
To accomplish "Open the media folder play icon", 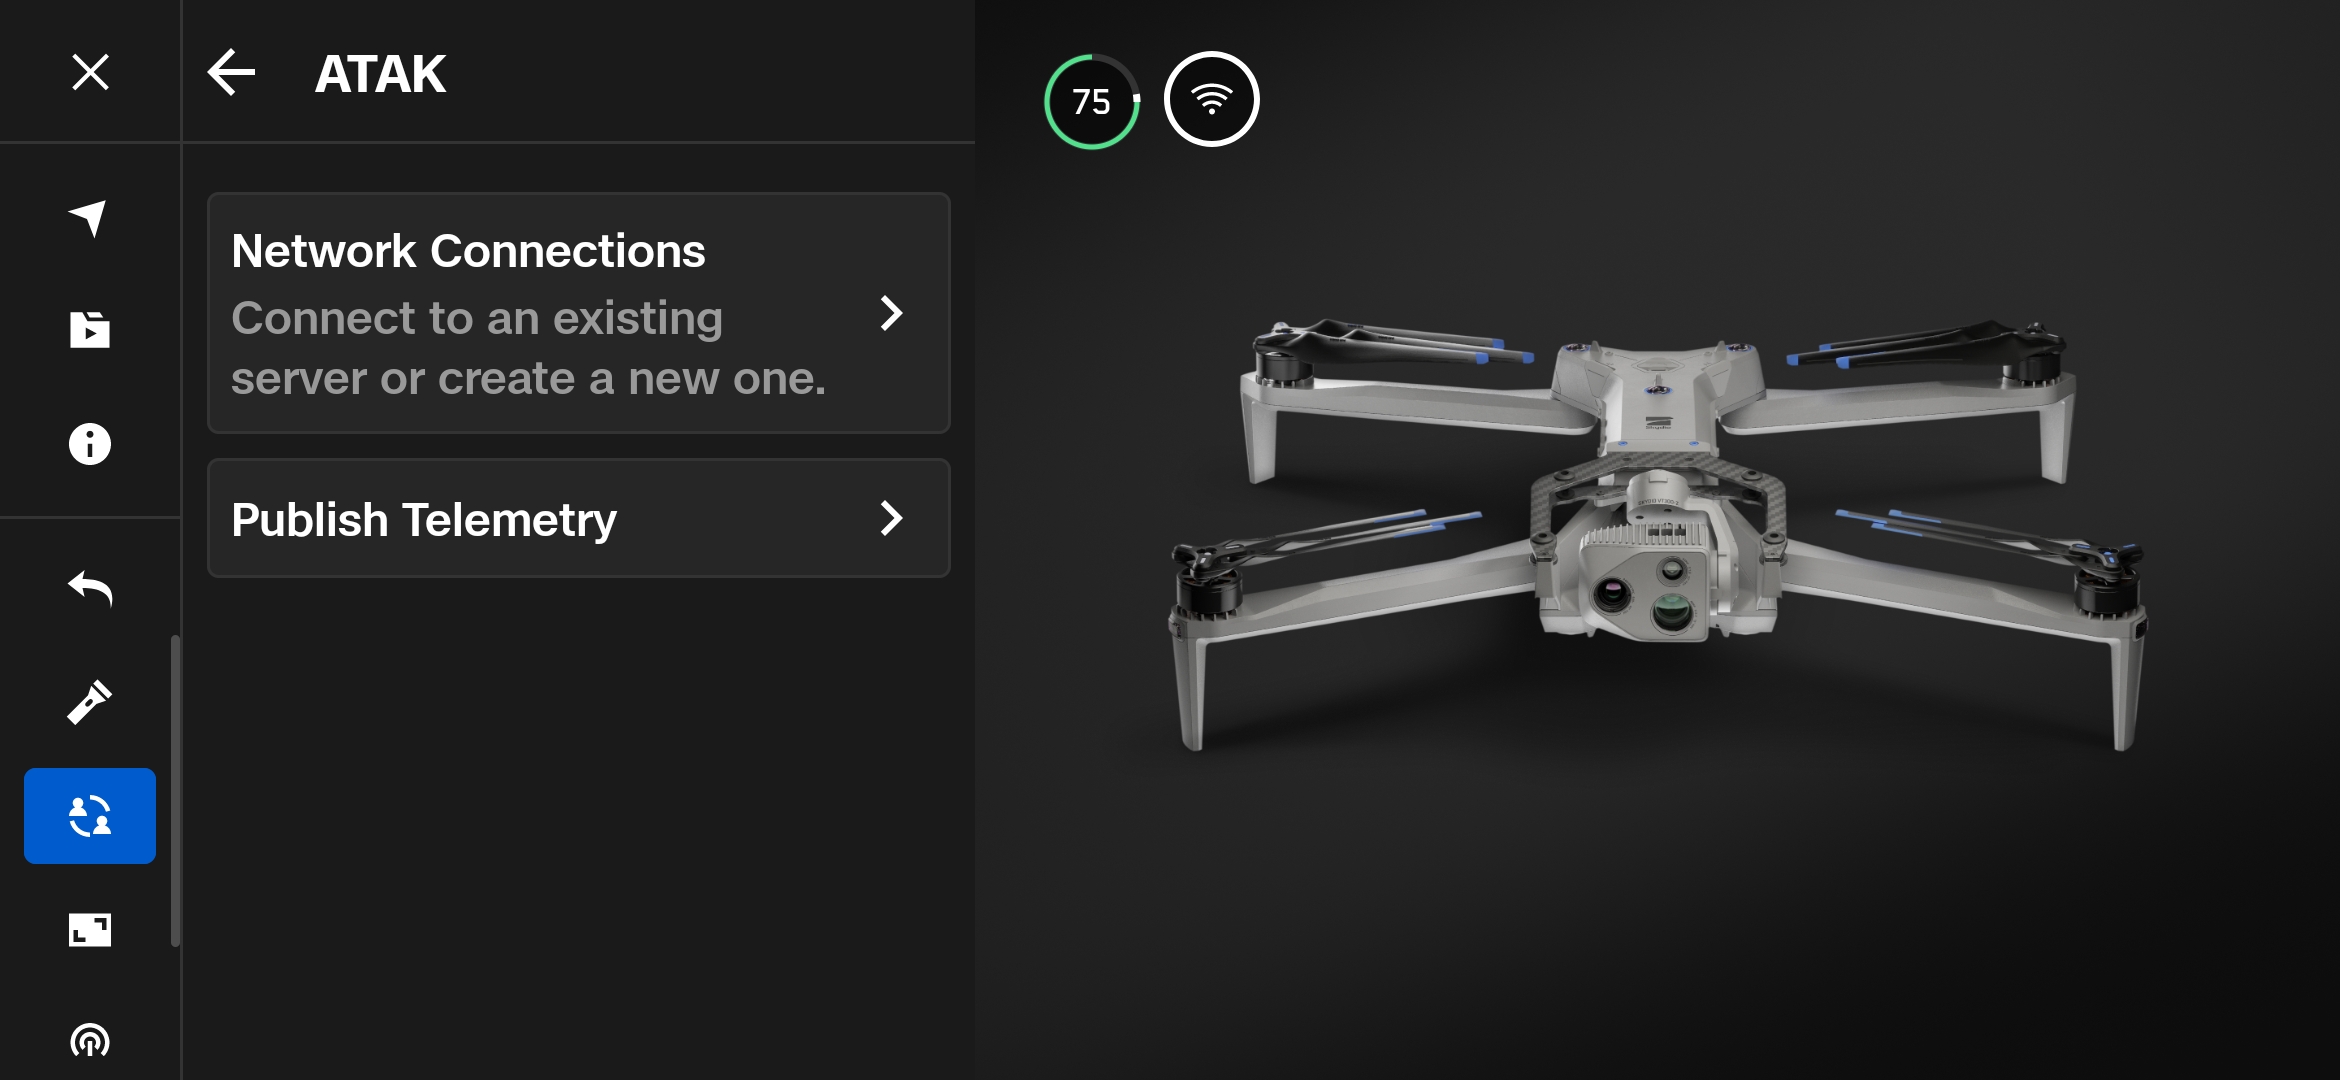I will [89, 329].
